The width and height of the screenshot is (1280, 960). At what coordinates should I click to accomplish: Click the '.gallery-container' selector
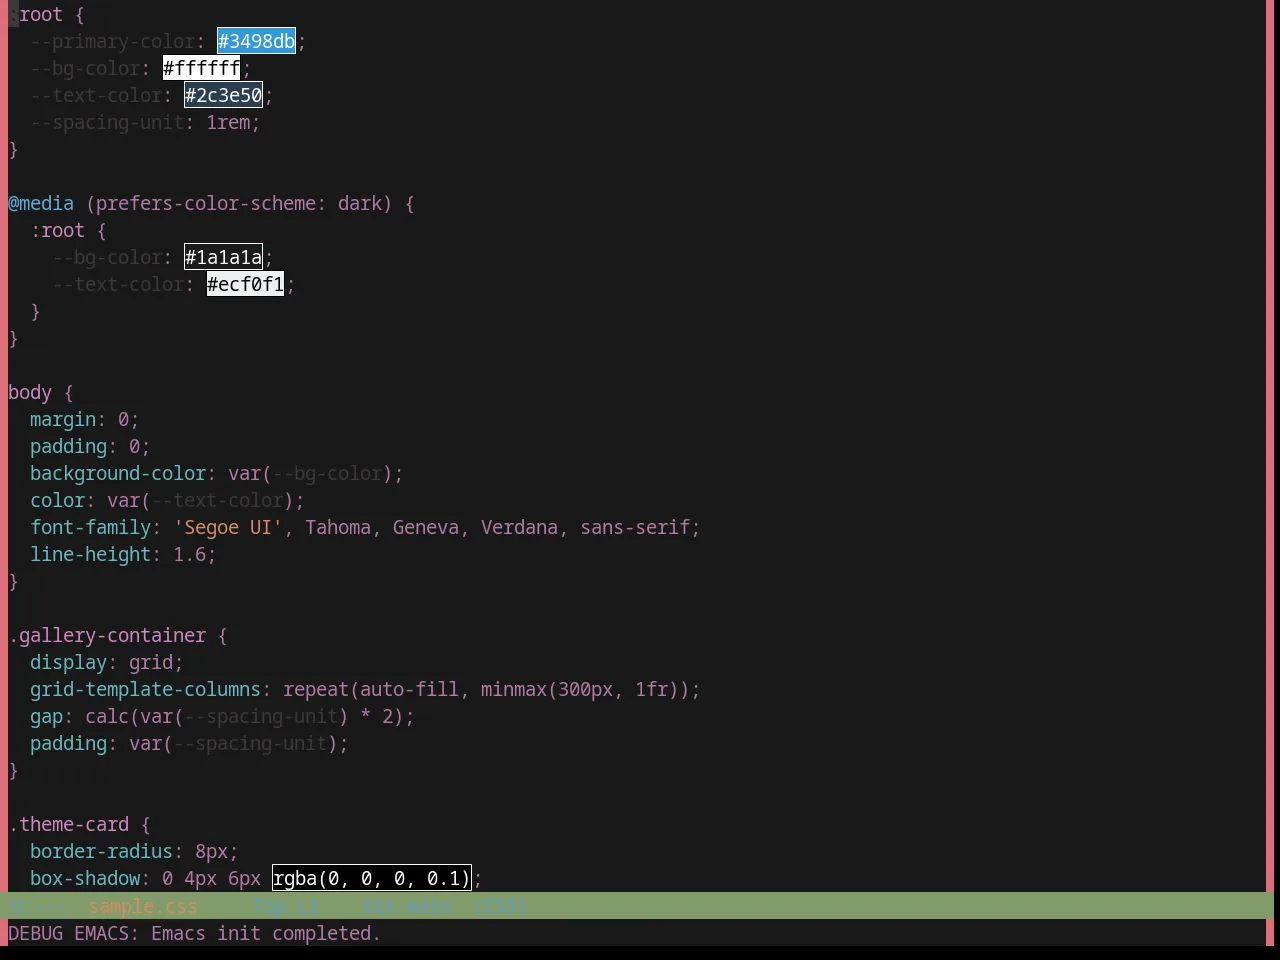coord(107,635)
